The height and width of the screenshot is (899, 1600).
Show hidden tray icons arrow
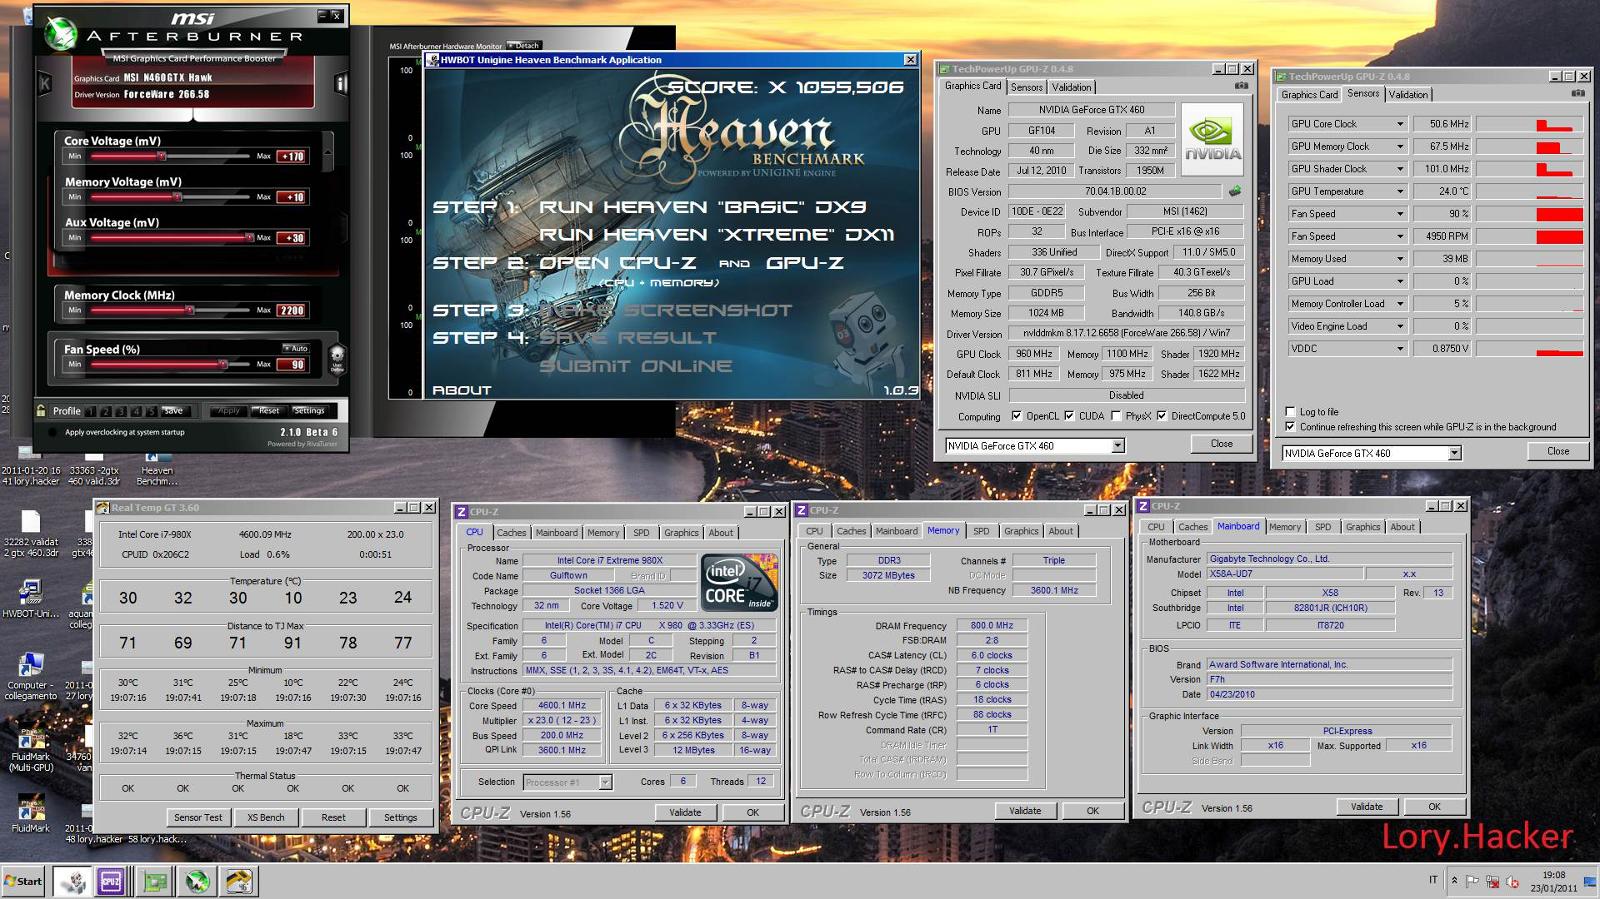(1454, 881)
